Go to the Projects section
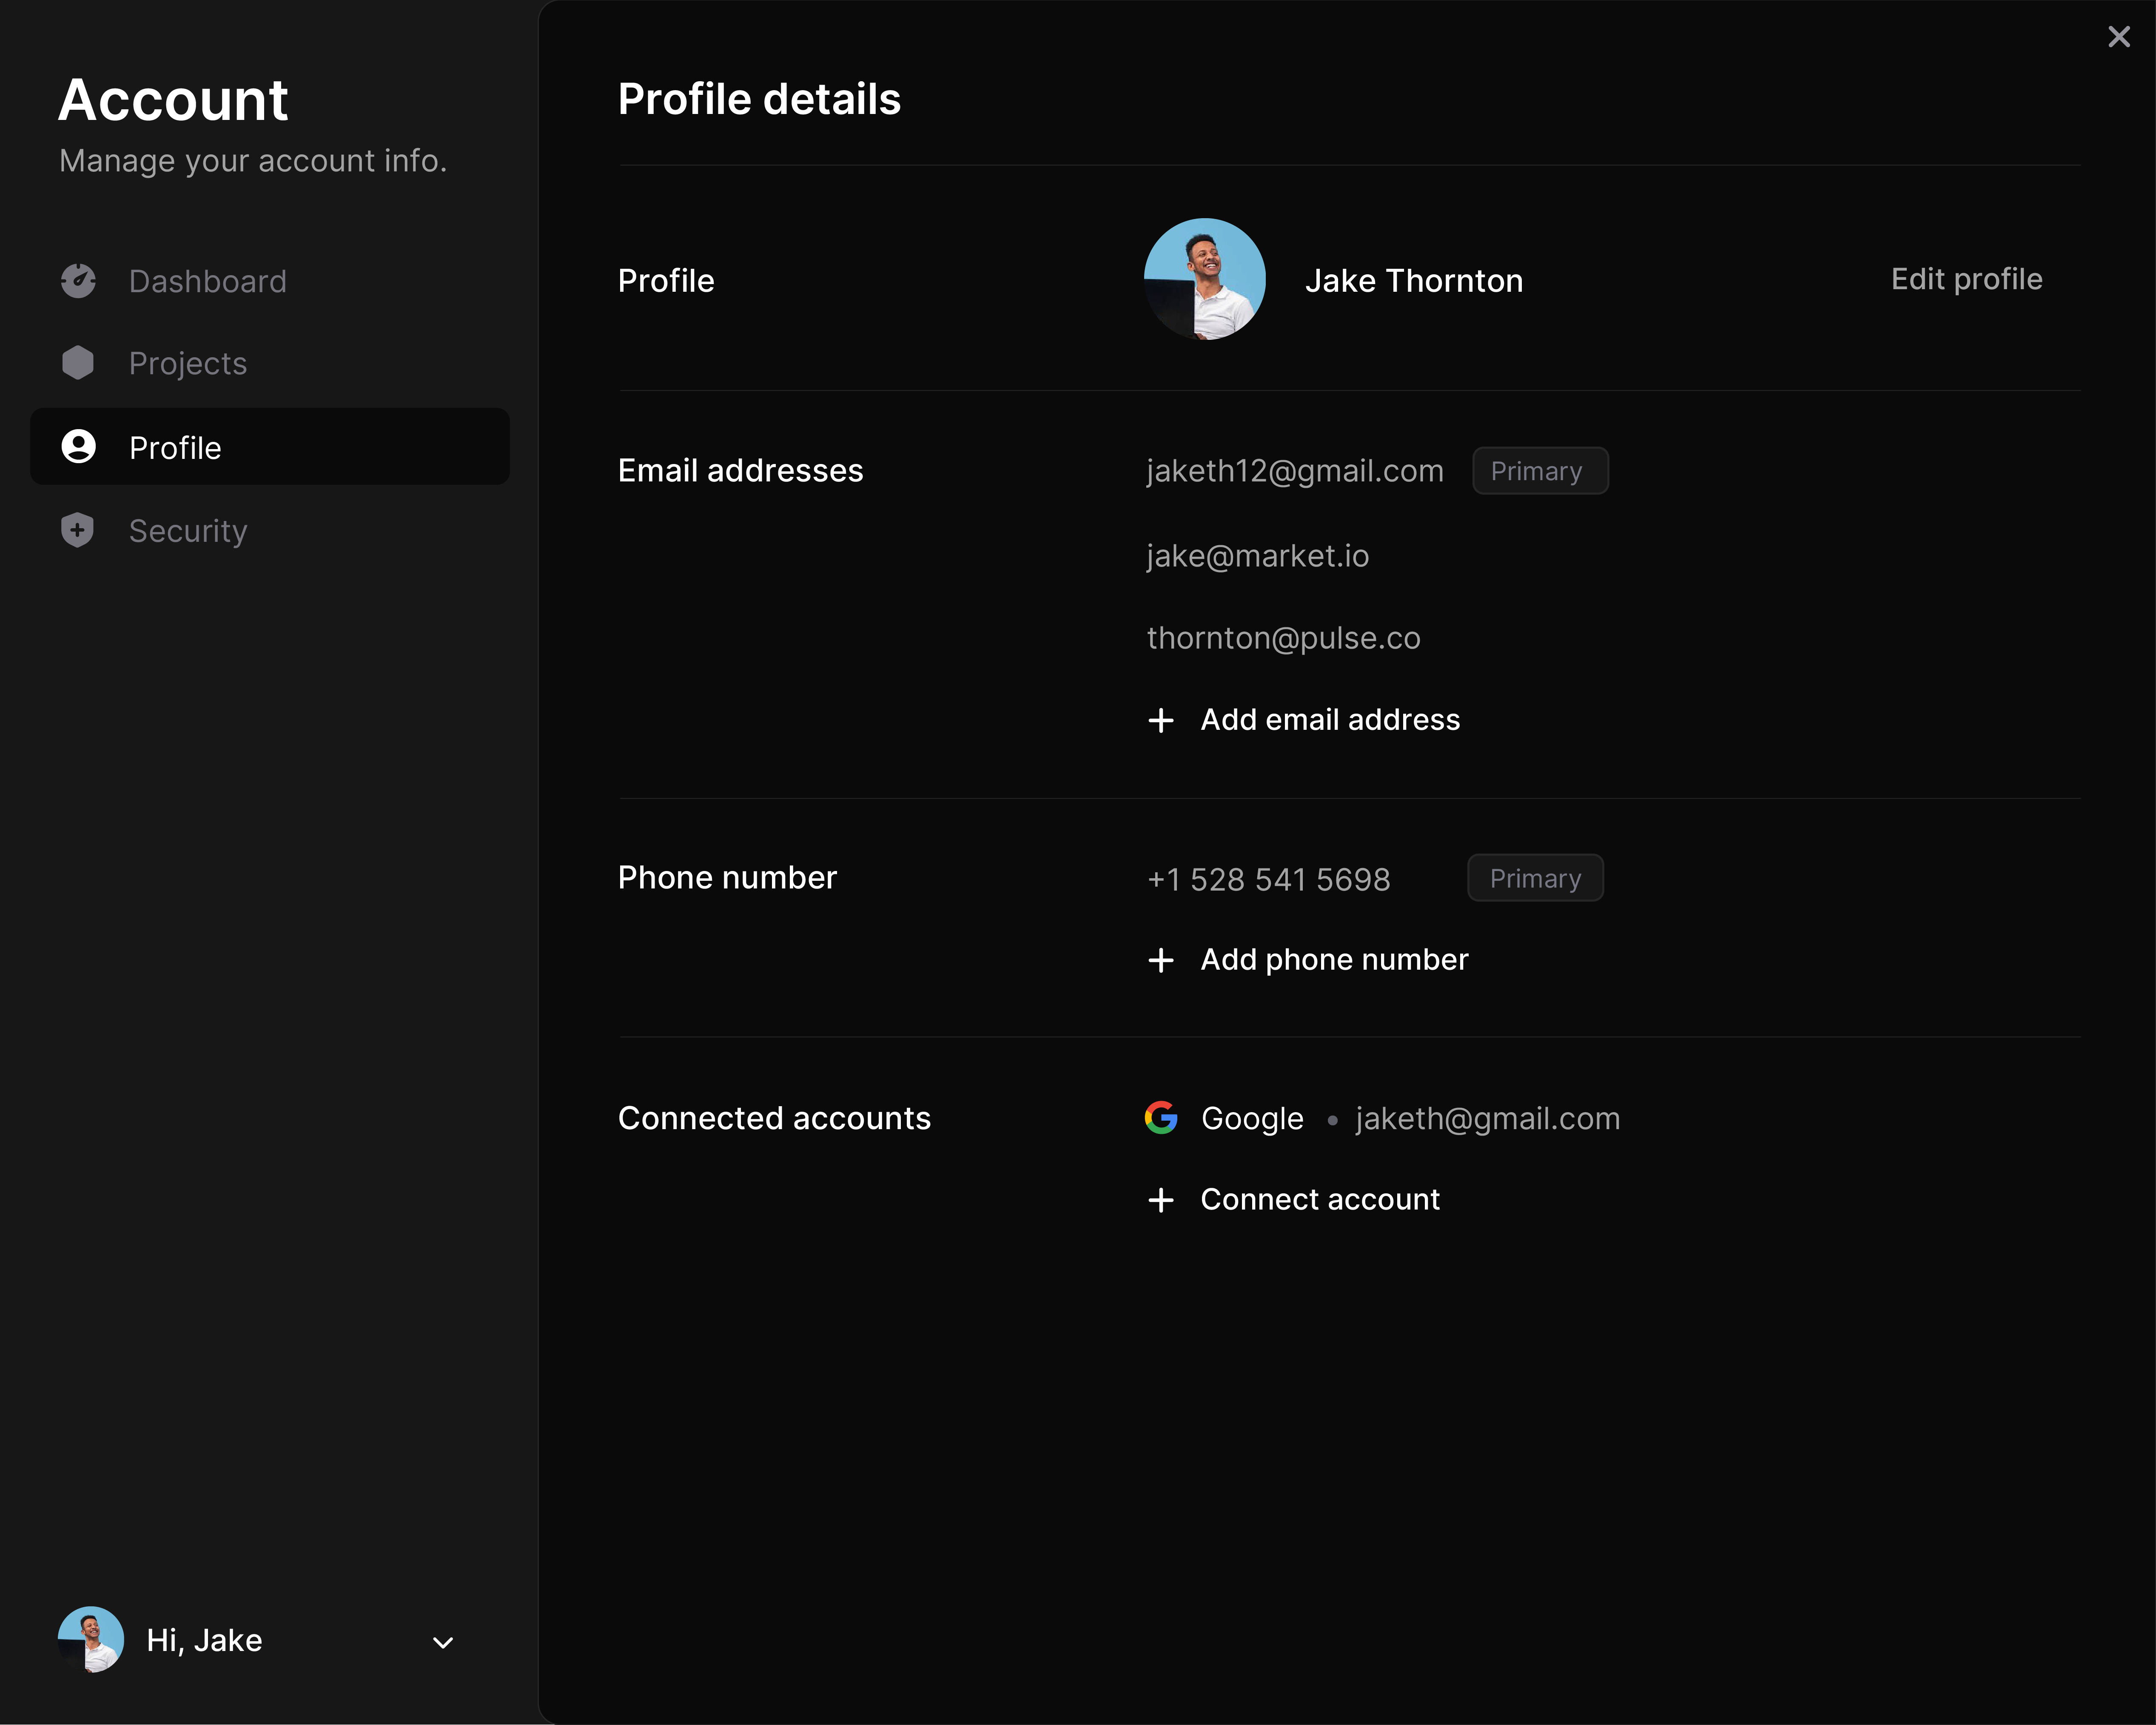The width and height of the screenshot is (2156, 1725). (x=188, y=364)
